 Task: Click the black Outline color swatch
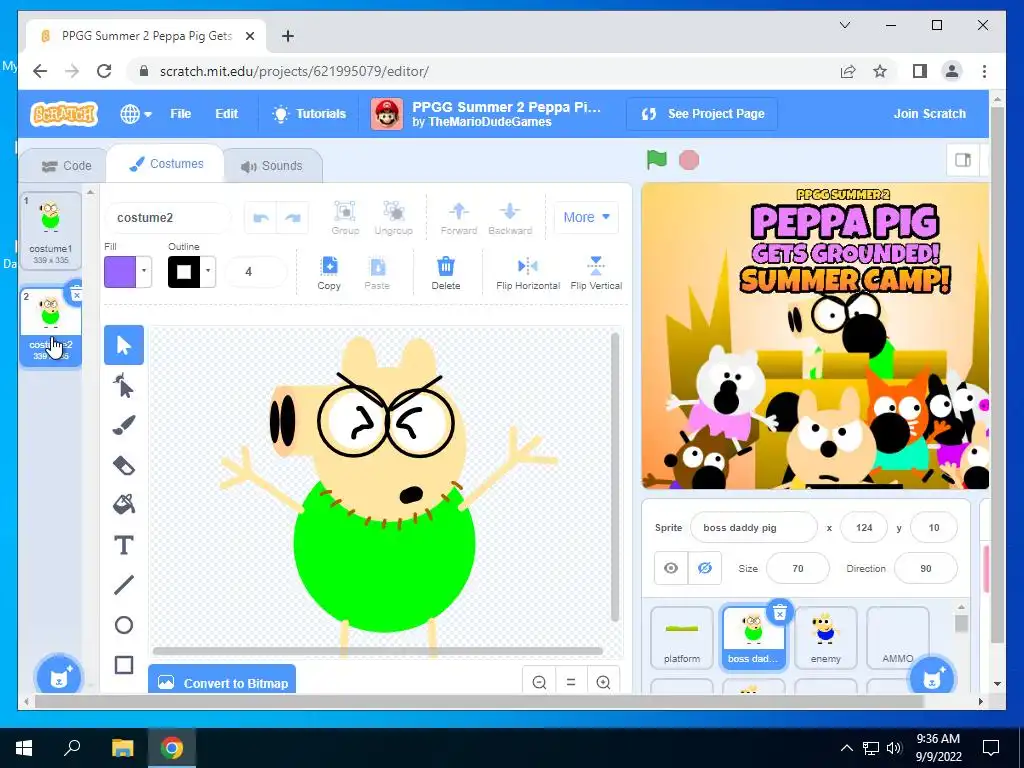pyautogui.click(x=184, y=272)
